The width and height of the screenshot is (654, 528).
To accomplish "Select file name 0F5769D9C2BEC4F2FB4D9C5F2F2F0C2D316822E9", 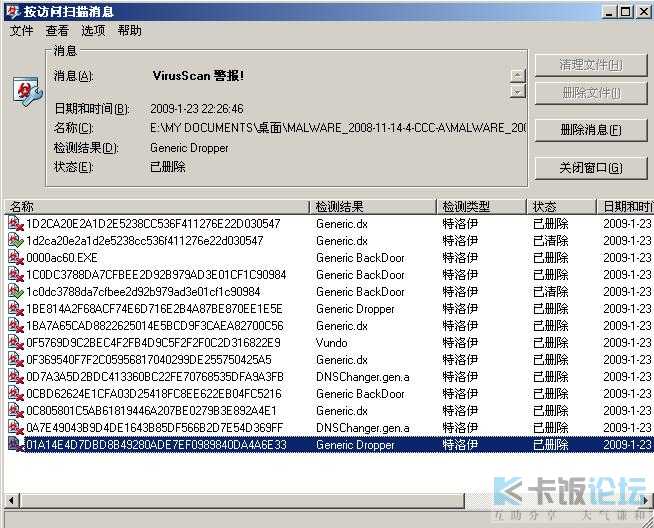I will click(x=153, y=343).
